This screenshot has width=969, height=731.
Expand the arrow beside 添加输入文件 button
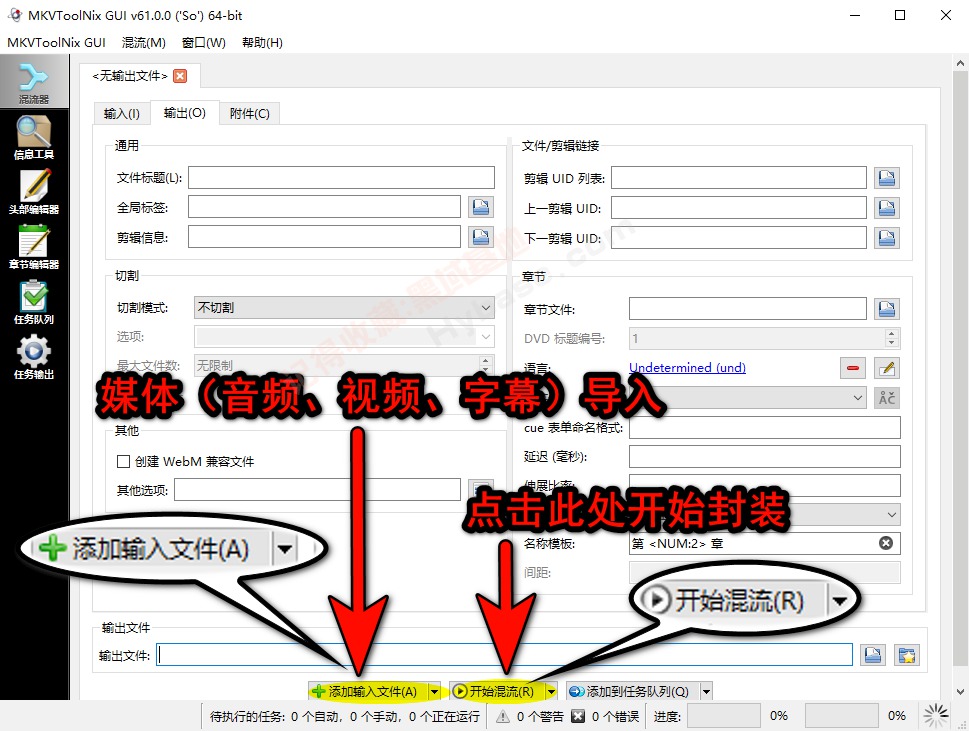point(436,690)
